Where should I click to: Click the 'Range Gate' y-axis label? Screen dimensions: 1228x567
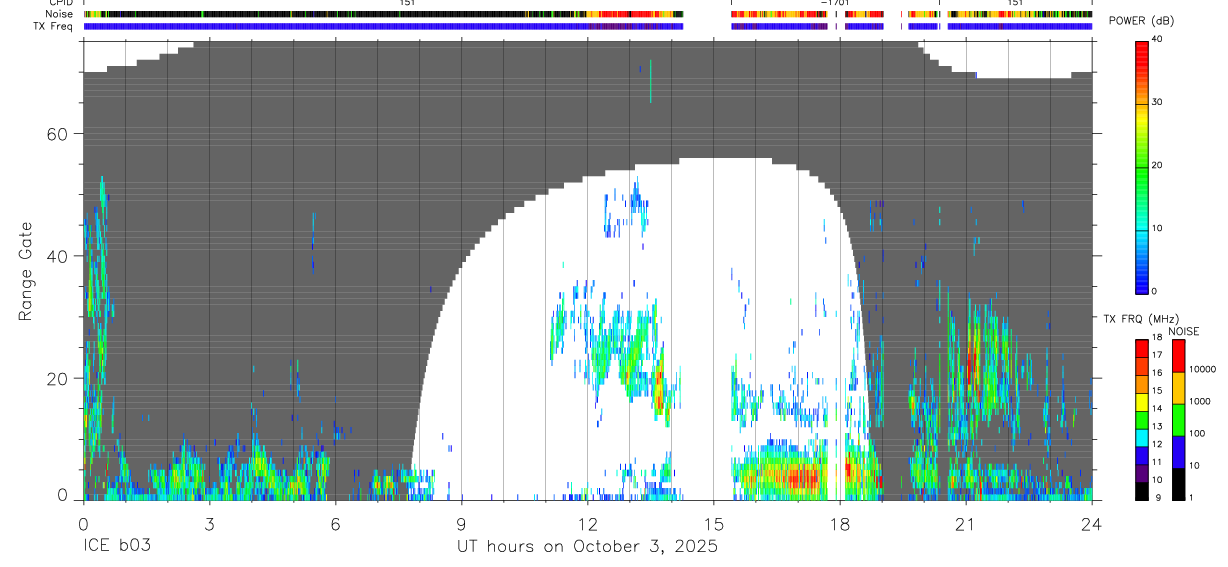pyautogui.click(x=25, y=272)
